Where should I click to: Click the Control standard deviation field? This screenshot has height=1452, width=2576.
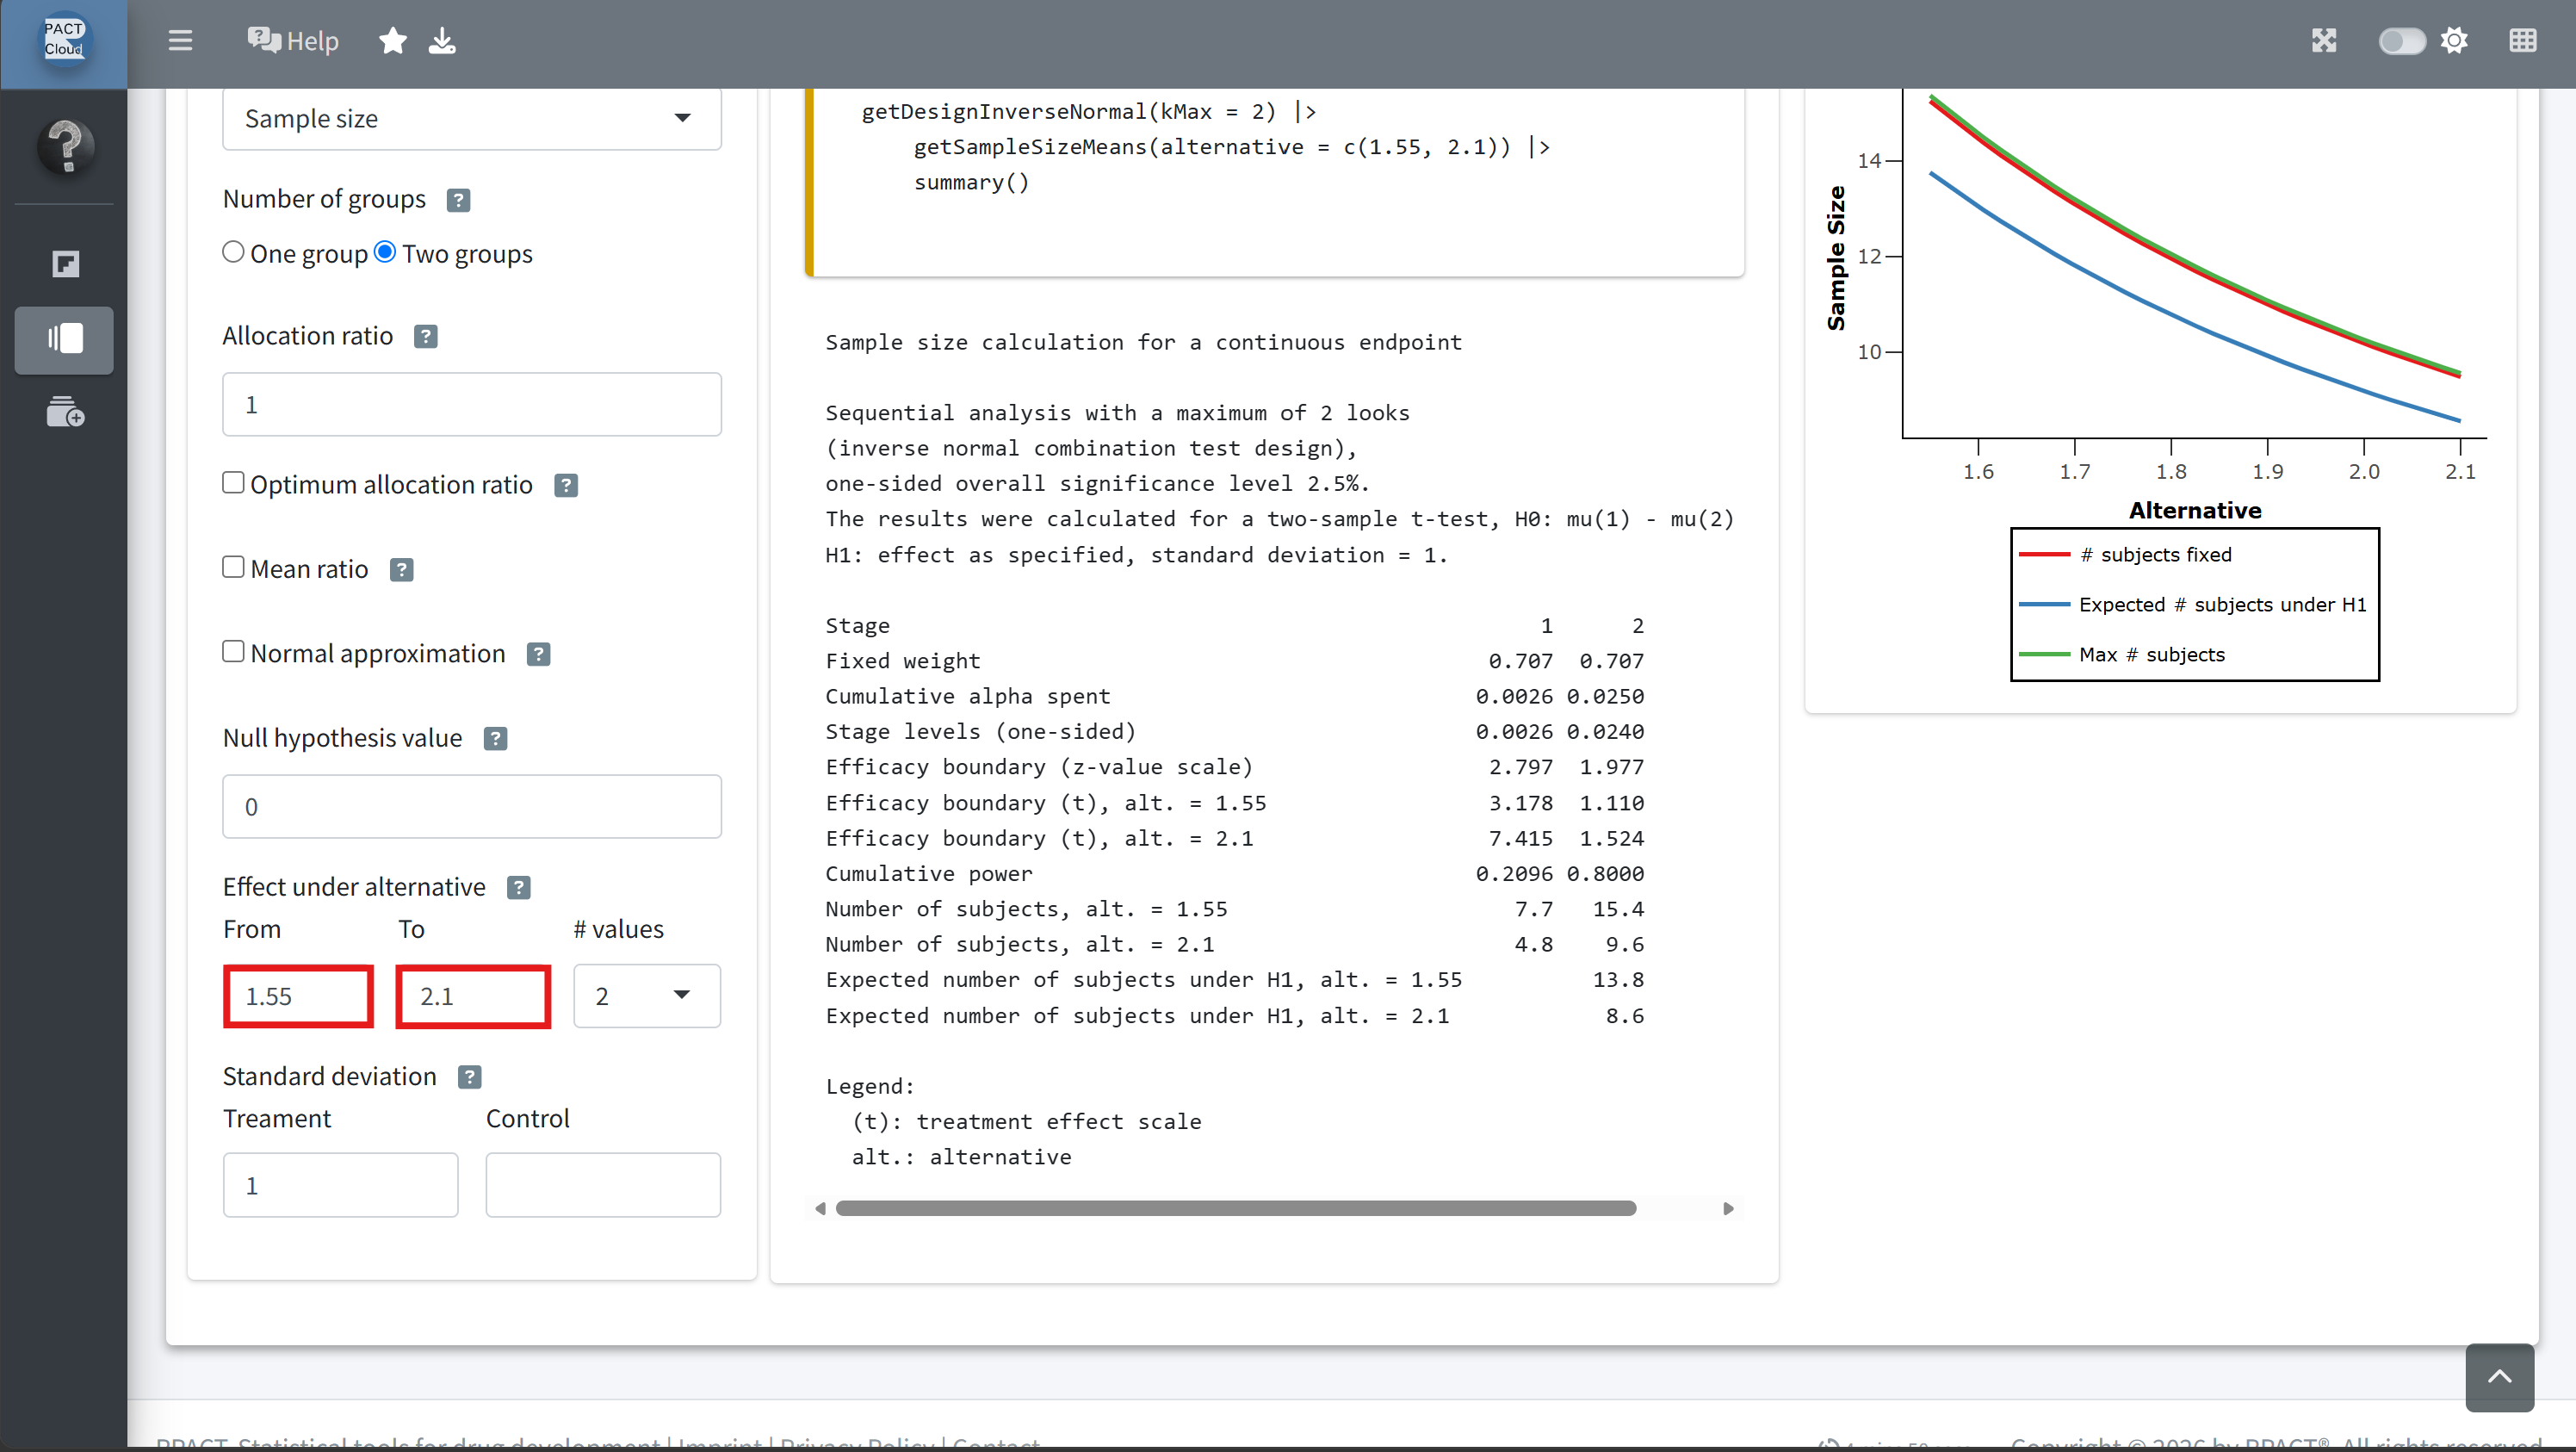[x=603, y=1185]
